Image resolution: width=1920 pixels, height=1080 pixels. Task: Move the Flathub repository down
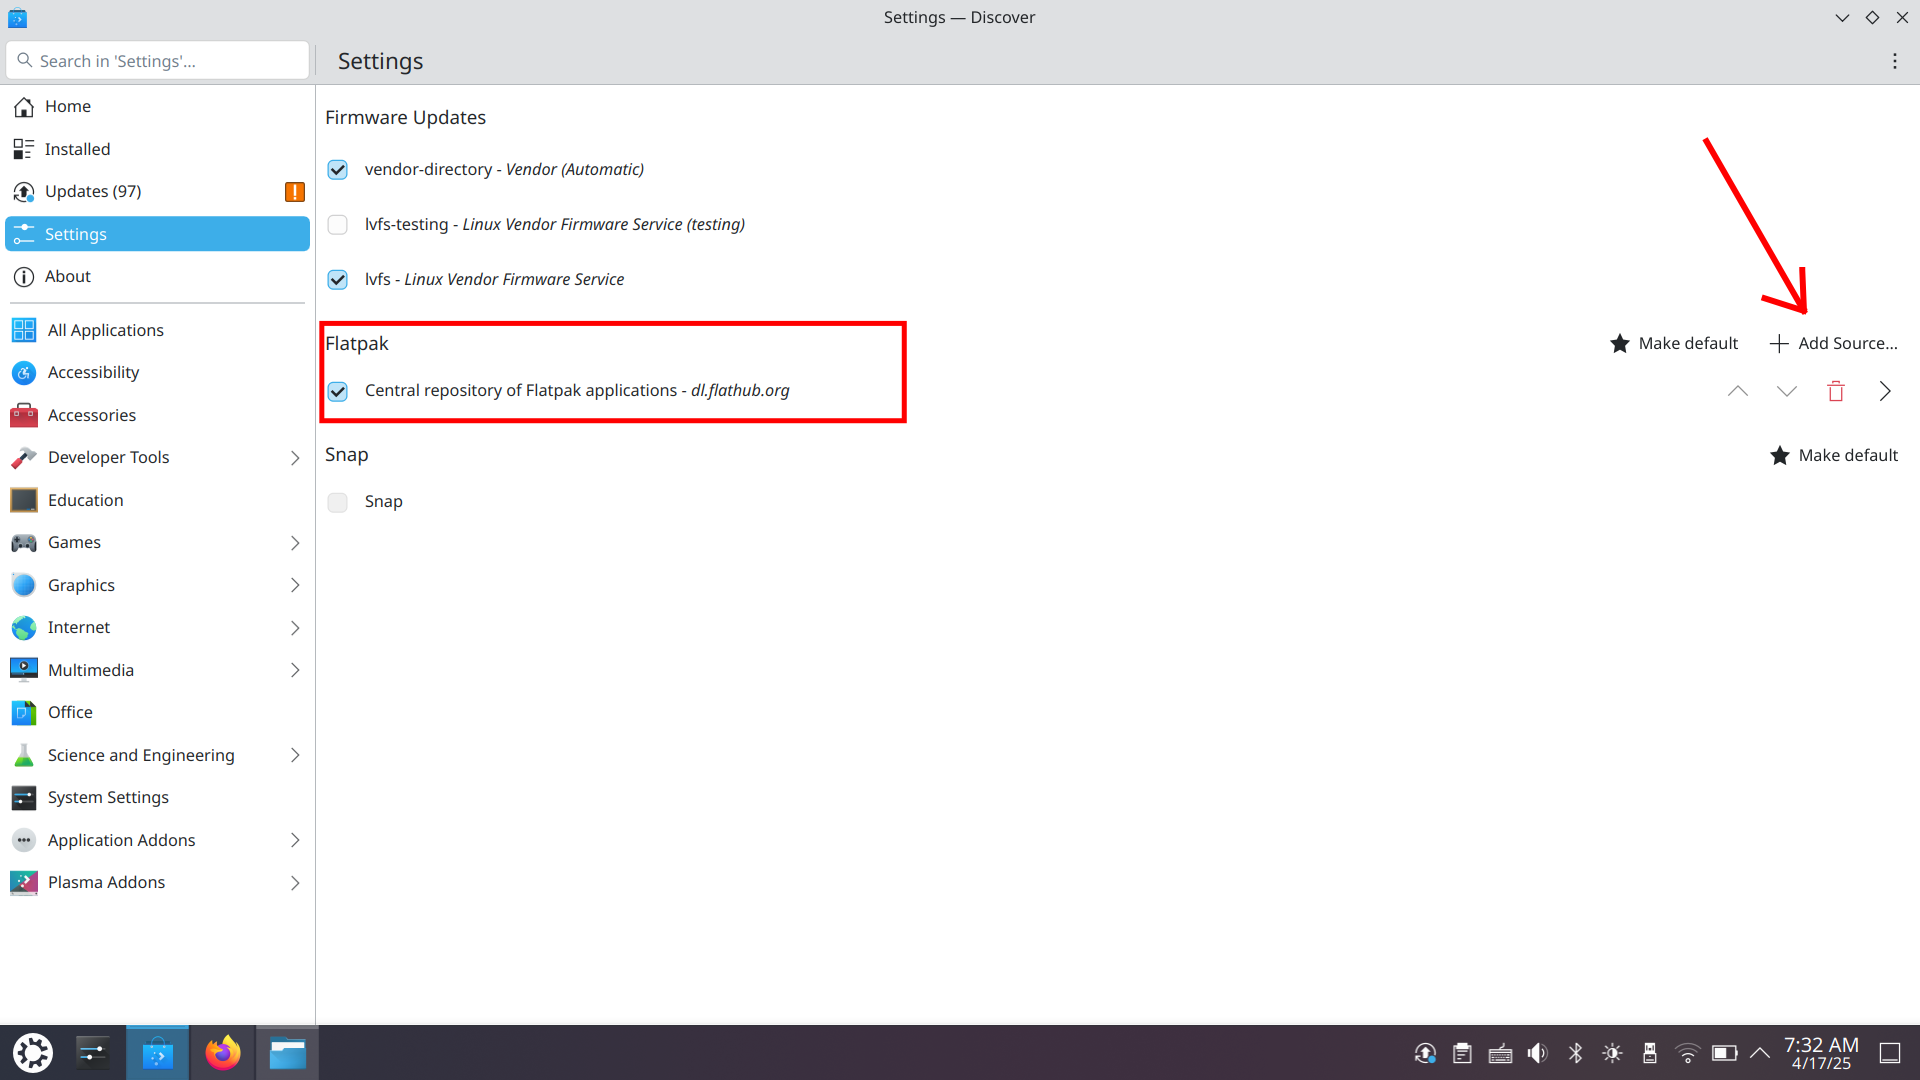[1787, 391]
